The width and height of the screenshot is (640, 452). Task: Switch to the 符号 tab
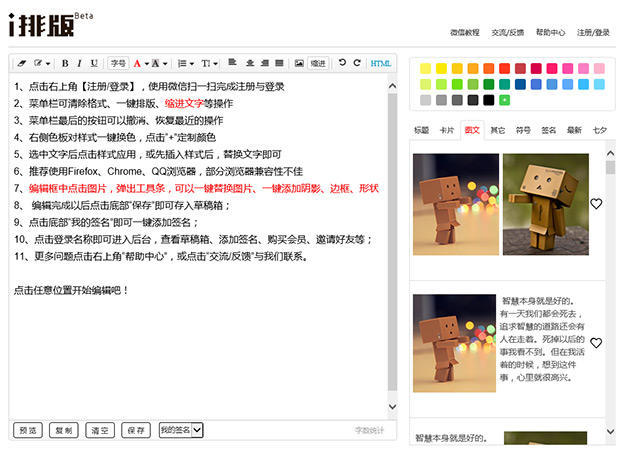523,131
